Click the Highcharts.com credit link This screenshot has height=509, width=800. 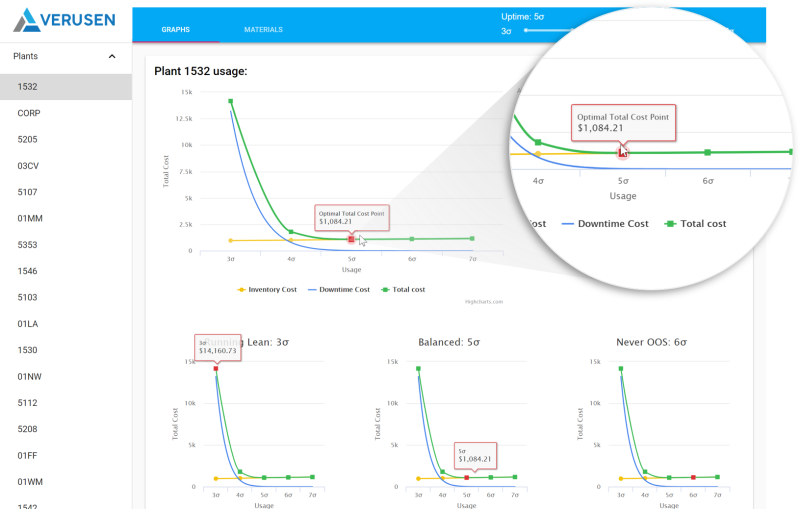(484, 301)
